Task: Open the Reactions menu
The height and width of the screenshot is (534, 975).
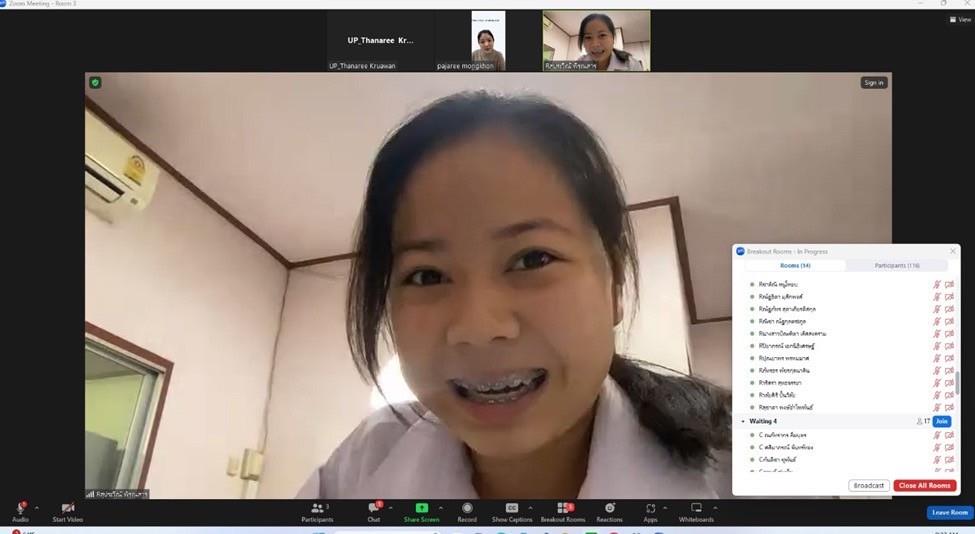Action: tap(609, 512)
